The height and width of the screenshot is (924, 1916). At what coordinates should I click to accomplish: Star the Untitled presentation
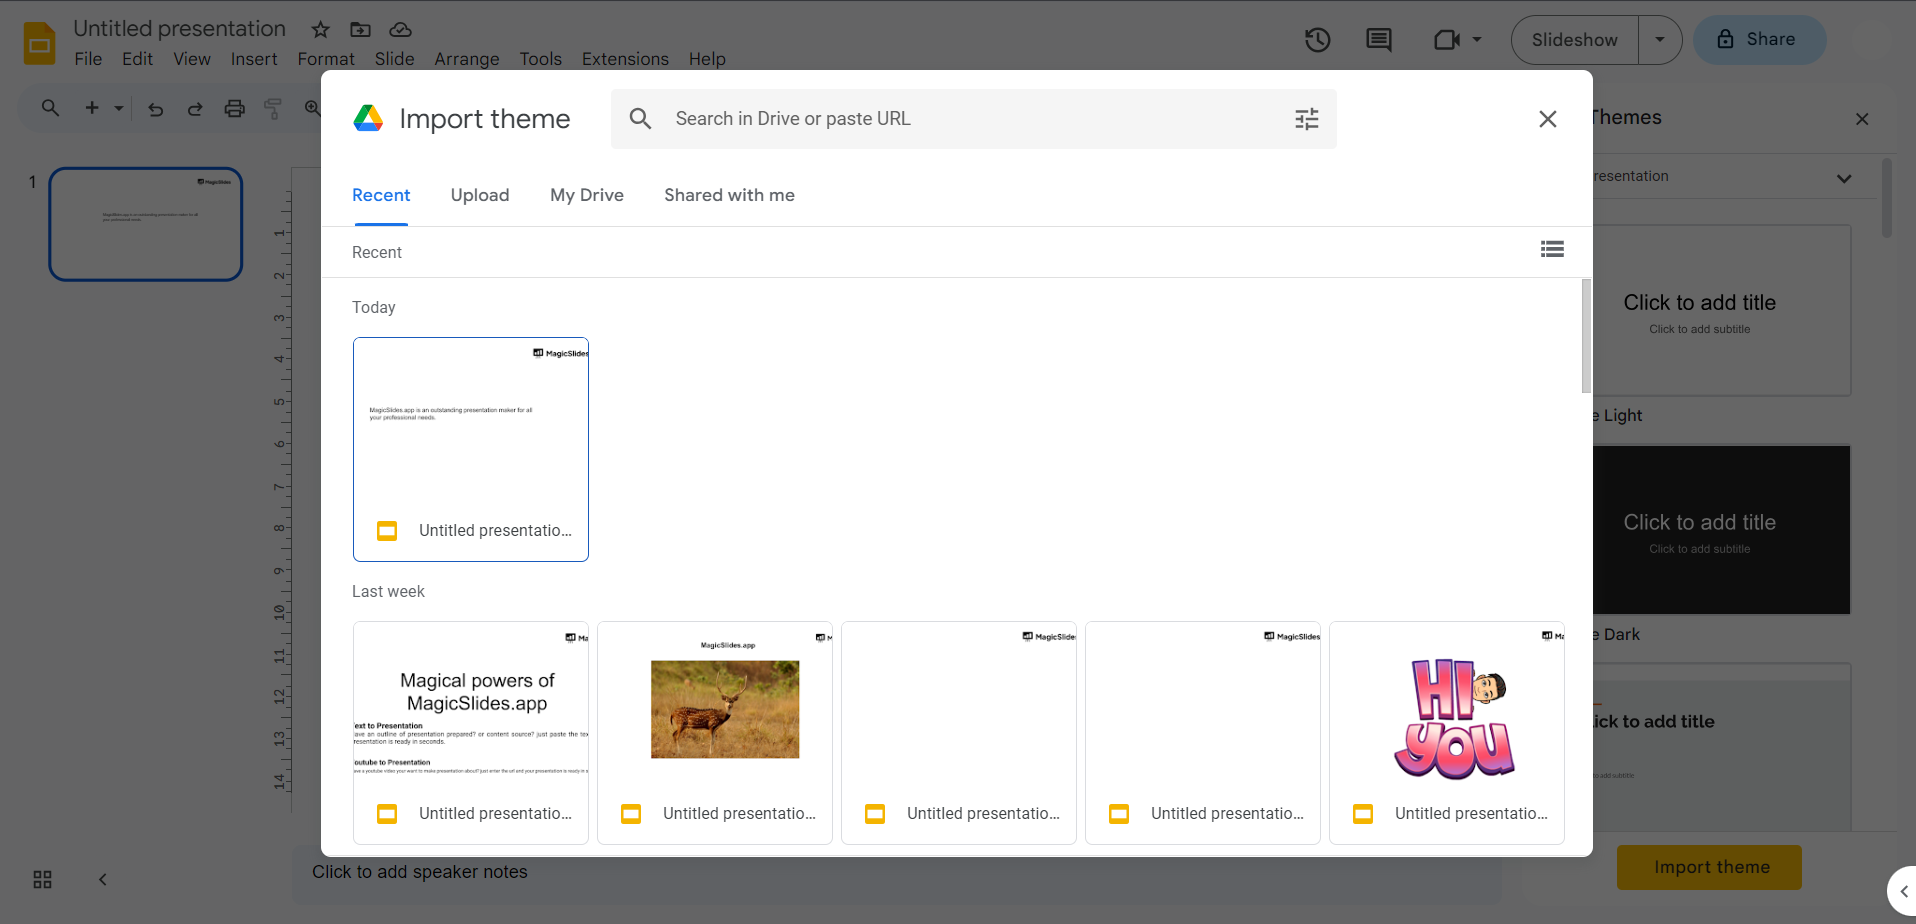(320, 30)
